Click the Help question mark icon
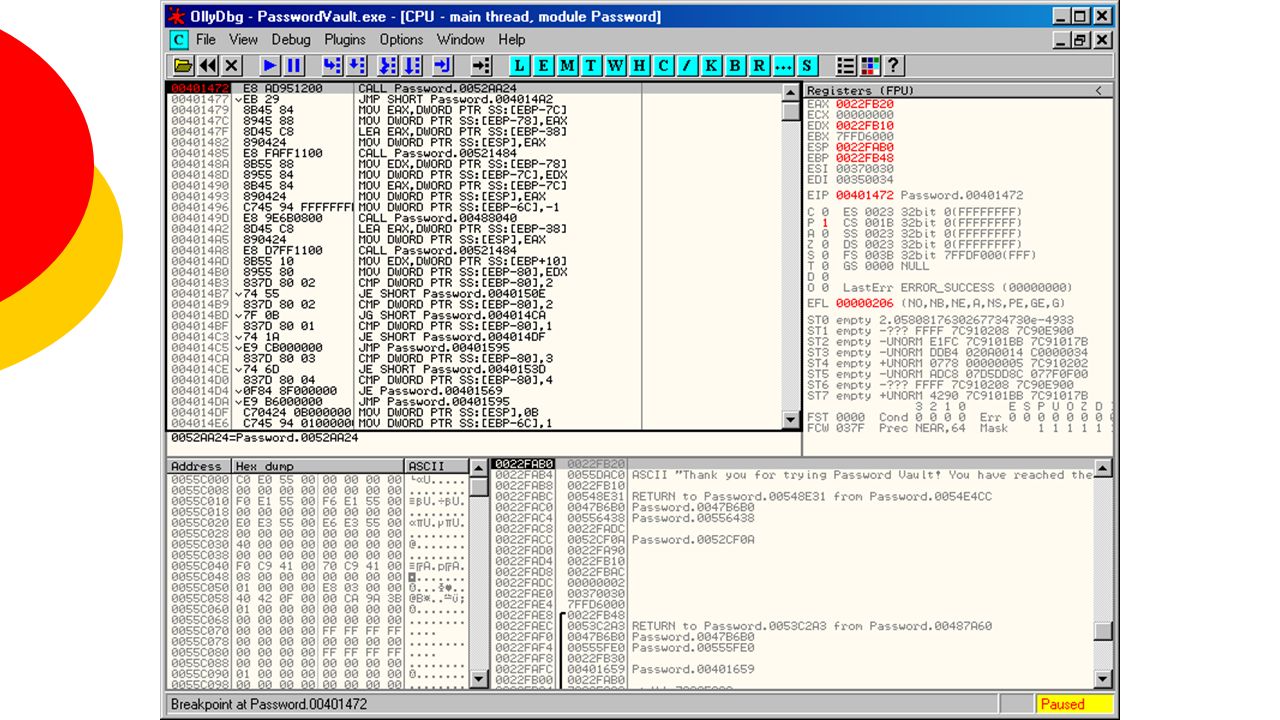 point(894,66)
